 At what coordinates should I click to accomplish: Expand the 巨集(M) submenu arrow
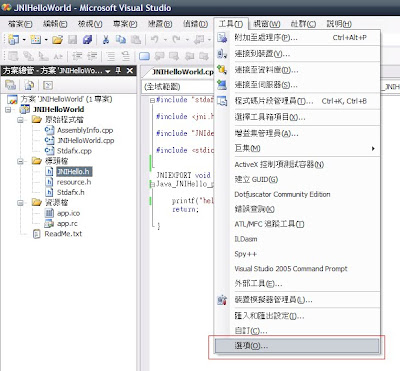(x=373, y=149)
